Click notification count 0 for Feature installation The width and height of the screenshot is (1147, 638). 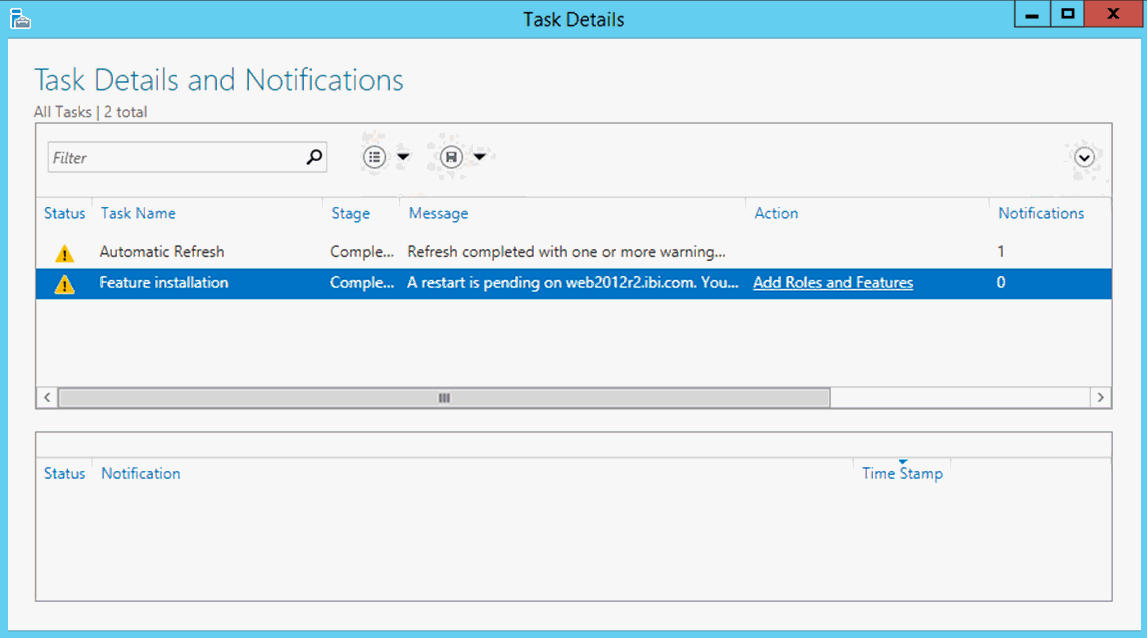click(x=1001, y=282)
